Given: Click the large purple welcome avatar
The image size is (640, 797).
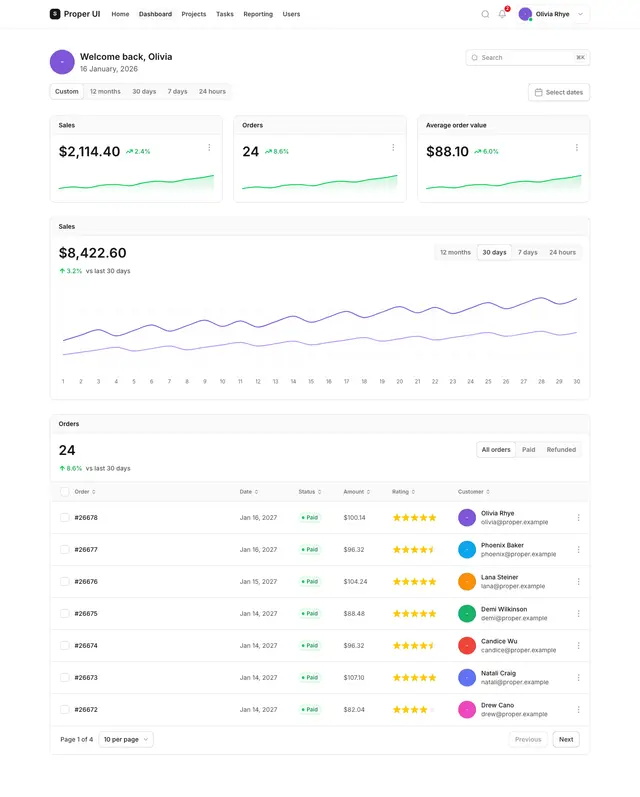Looking at the screenshot, I should 62,62.
